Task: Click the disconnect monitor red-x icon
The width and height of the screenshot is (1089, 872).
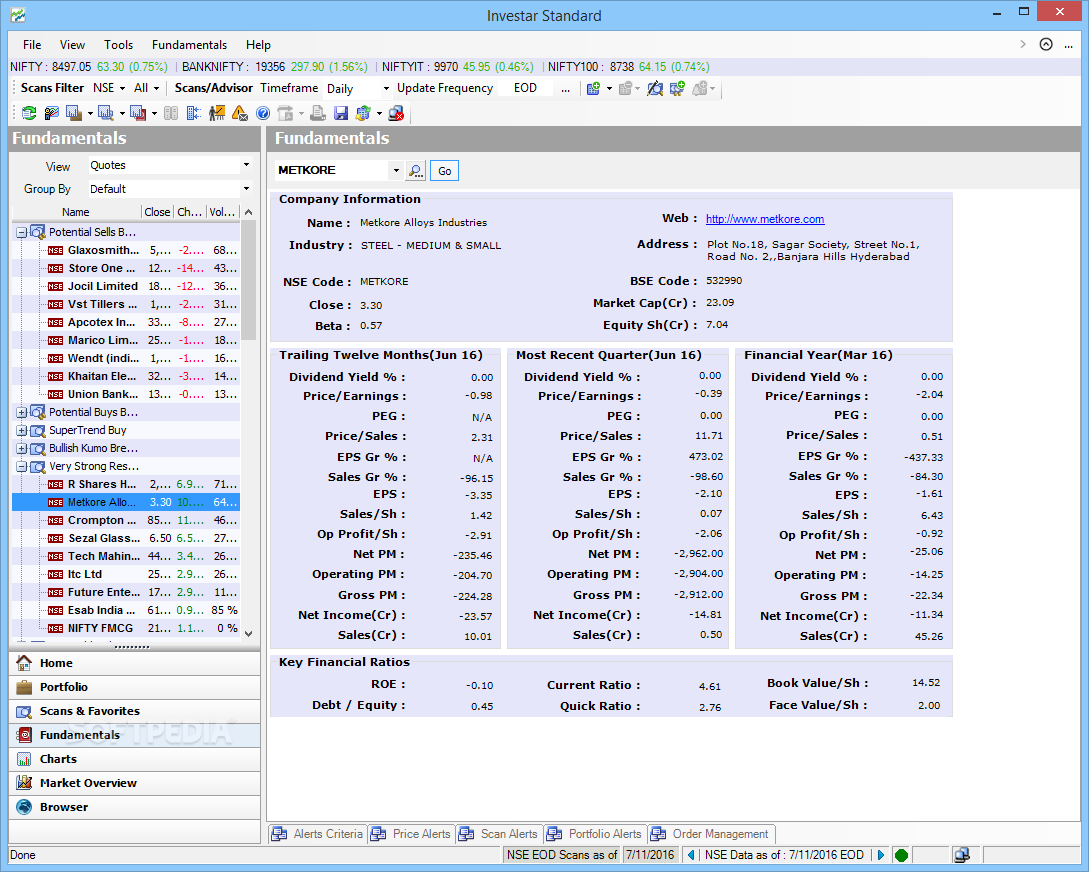Action: (396, 112)
